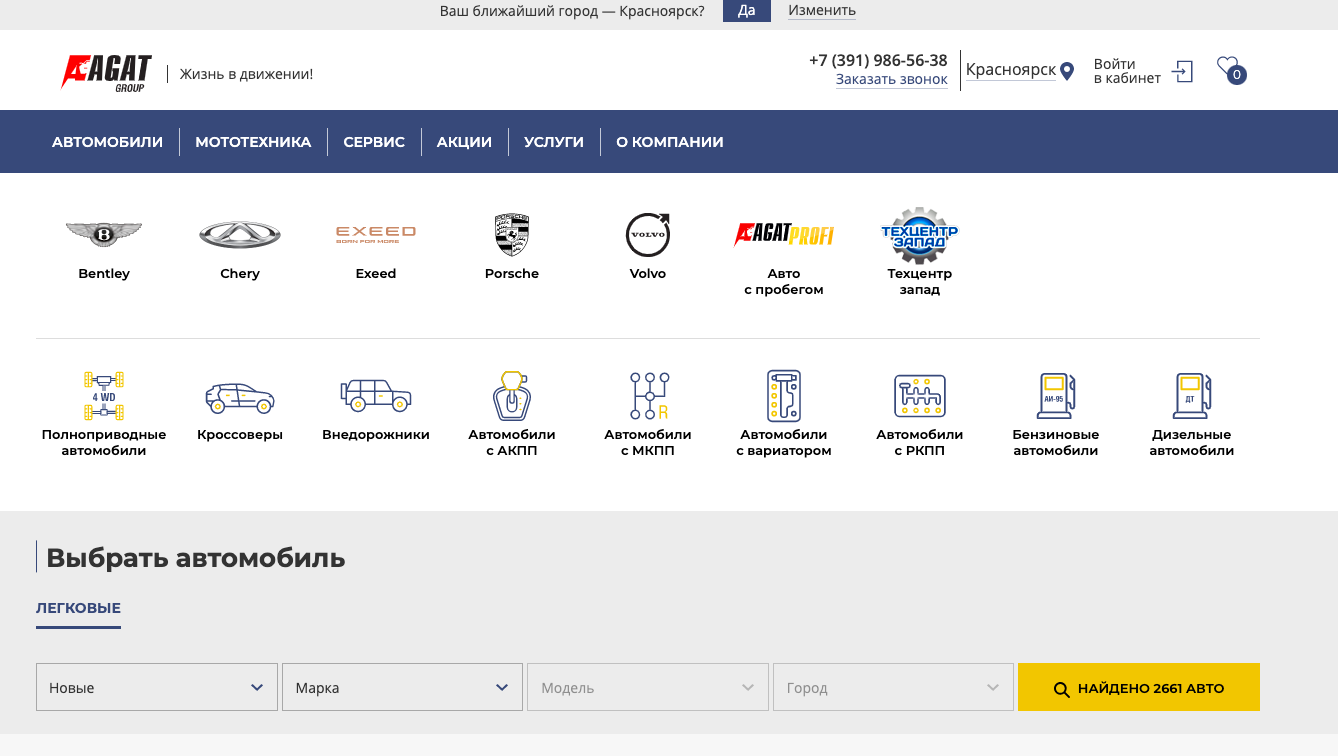Click the Кроссоверы text label
The width and height of the screenshot is (1338, 756).
coord(240,434)
